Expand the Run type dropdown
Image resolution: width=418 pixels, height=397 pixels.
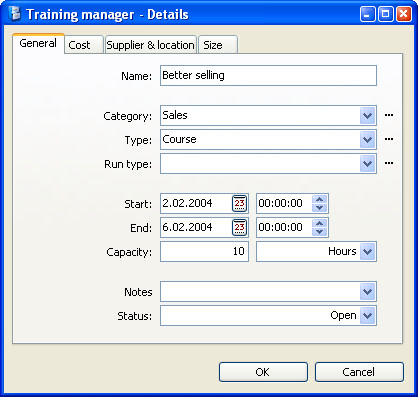tap(367, 164)
